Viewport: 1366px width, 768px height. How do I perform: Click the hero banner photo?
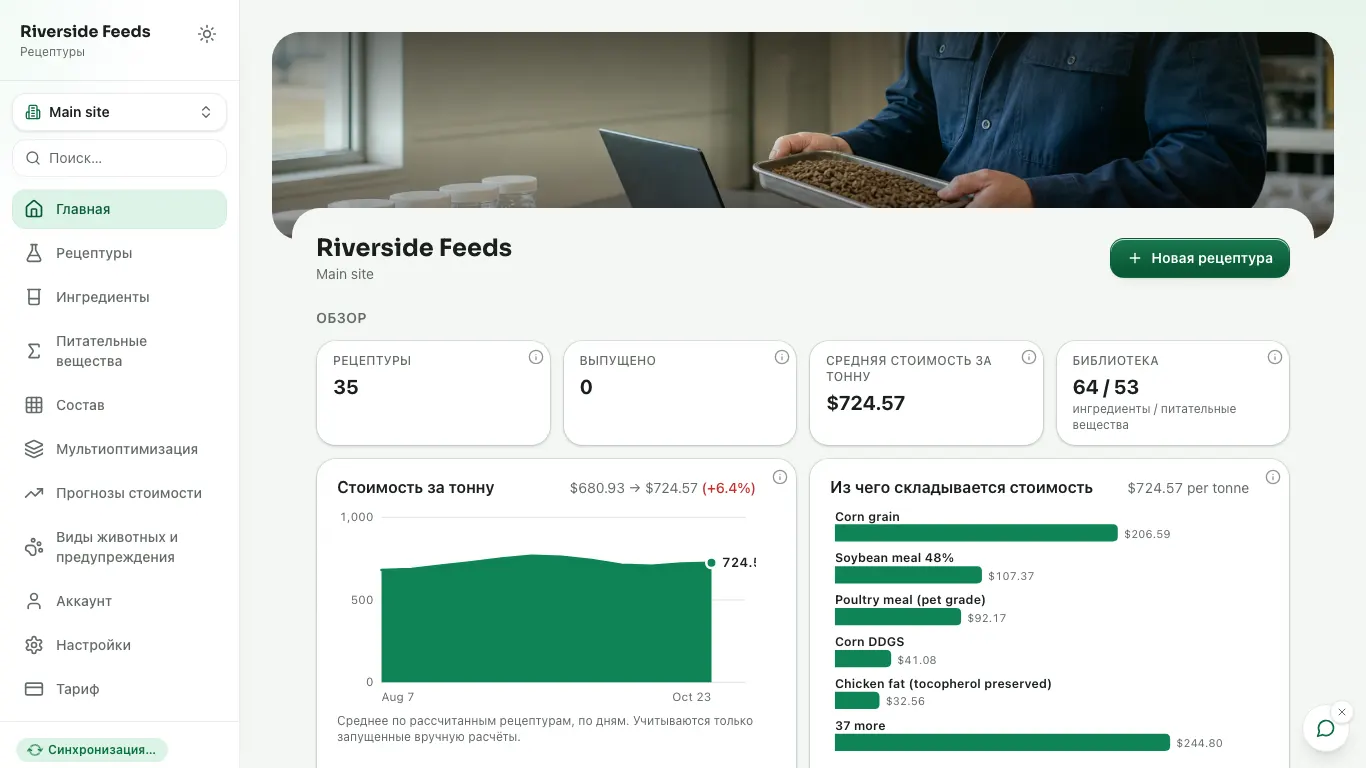pyautogui.click(x=803, y=120)
